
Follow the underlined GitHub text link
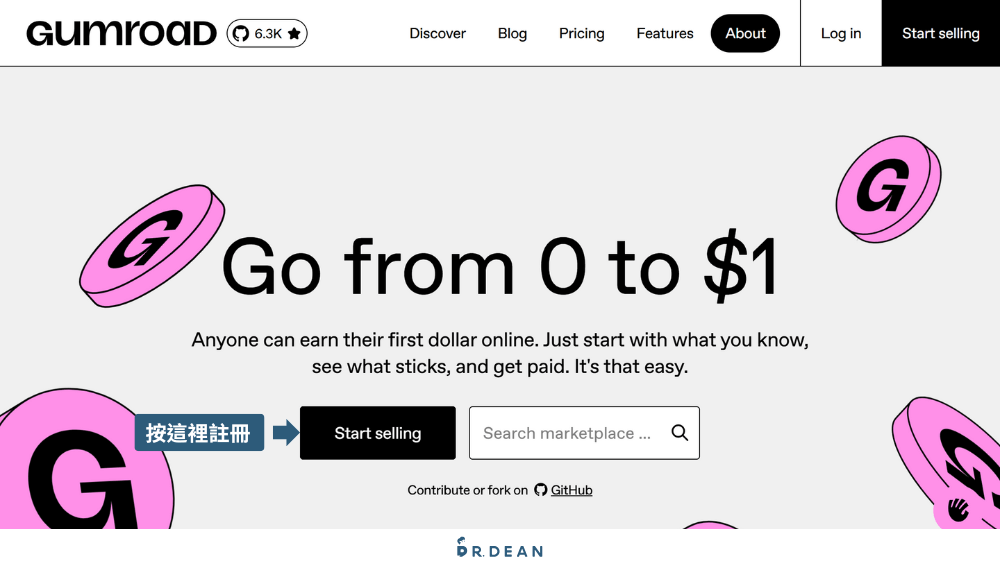(x=572, y=490)
